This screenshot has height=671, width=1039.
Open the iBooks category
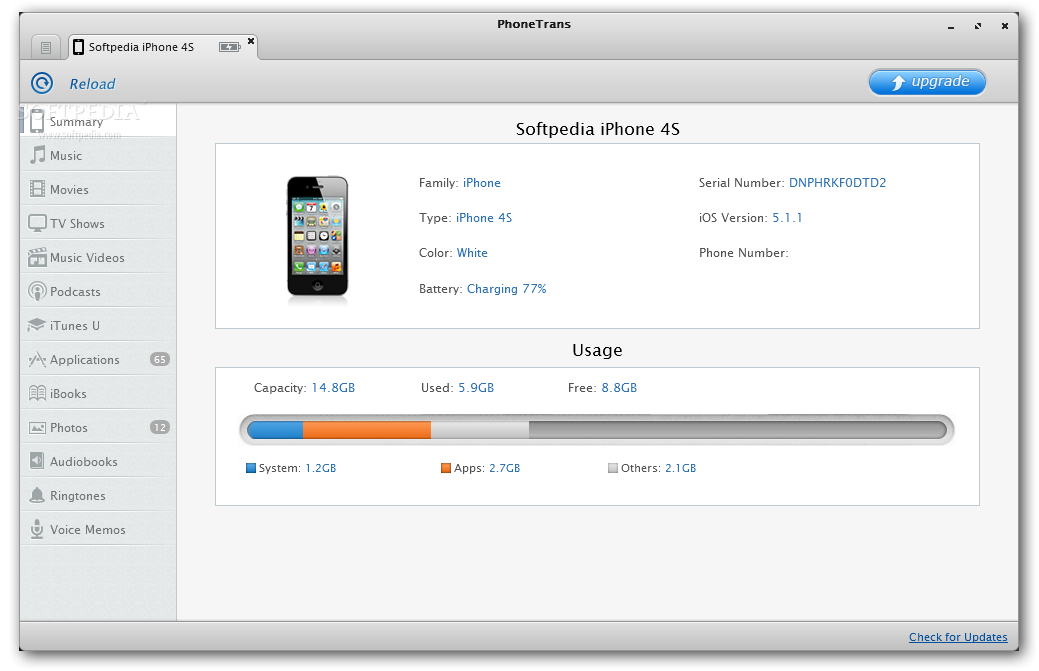click(98, 393)
